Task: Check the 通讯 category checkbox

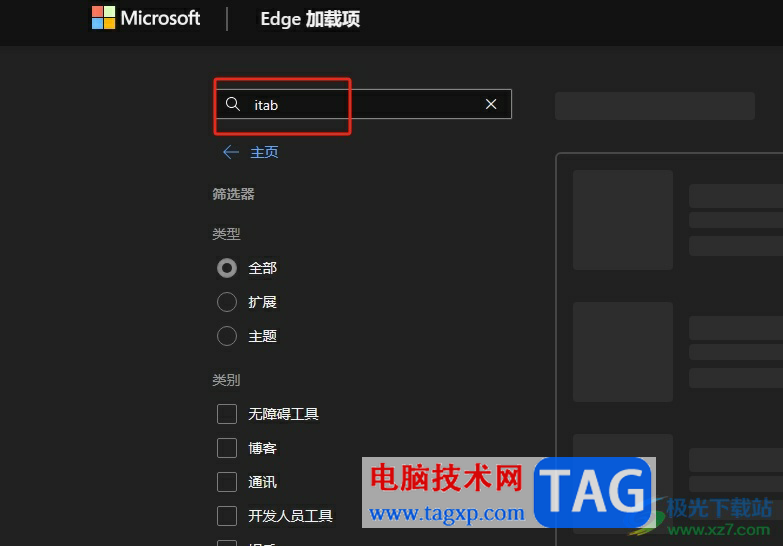Action: tap(227, 482)
